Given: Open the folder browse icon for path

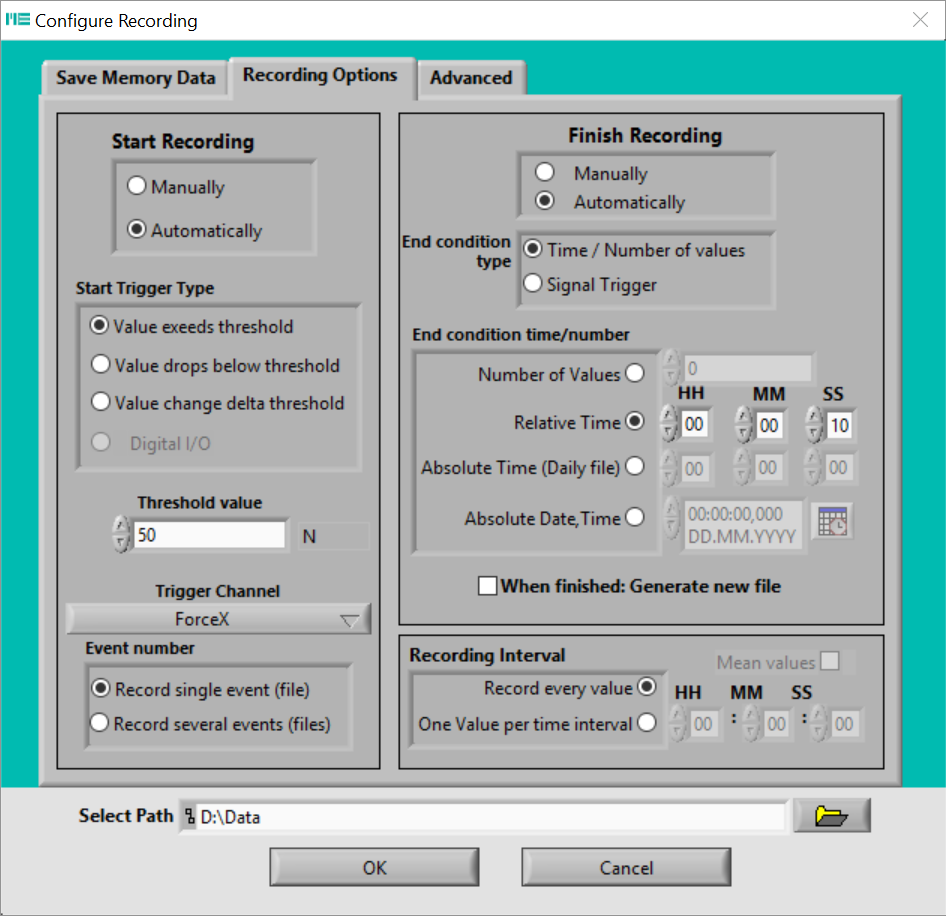Looking at the screenshot, I should pos(831,816).
